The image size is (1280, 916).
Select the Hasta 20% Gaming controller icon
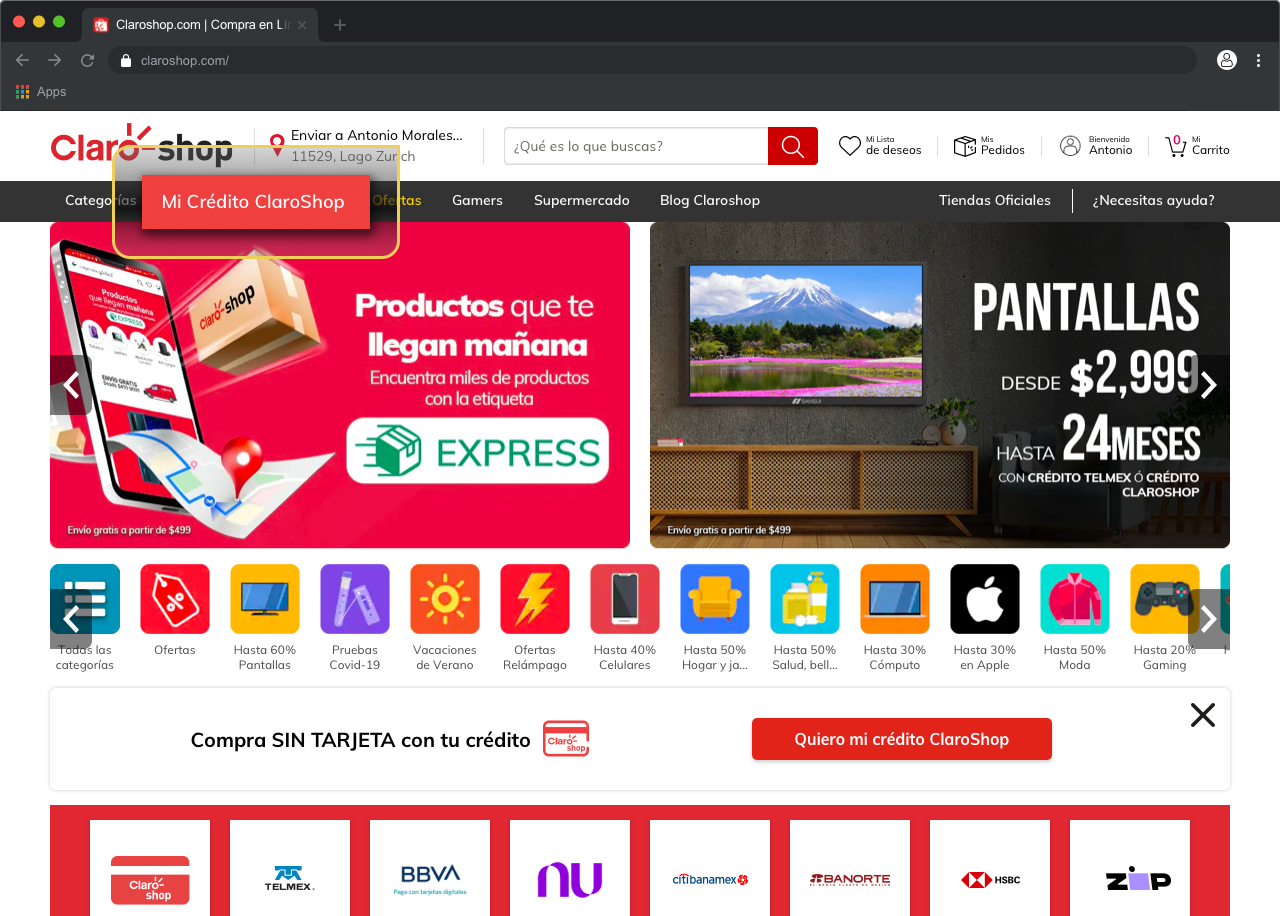tap(1165, 599)
